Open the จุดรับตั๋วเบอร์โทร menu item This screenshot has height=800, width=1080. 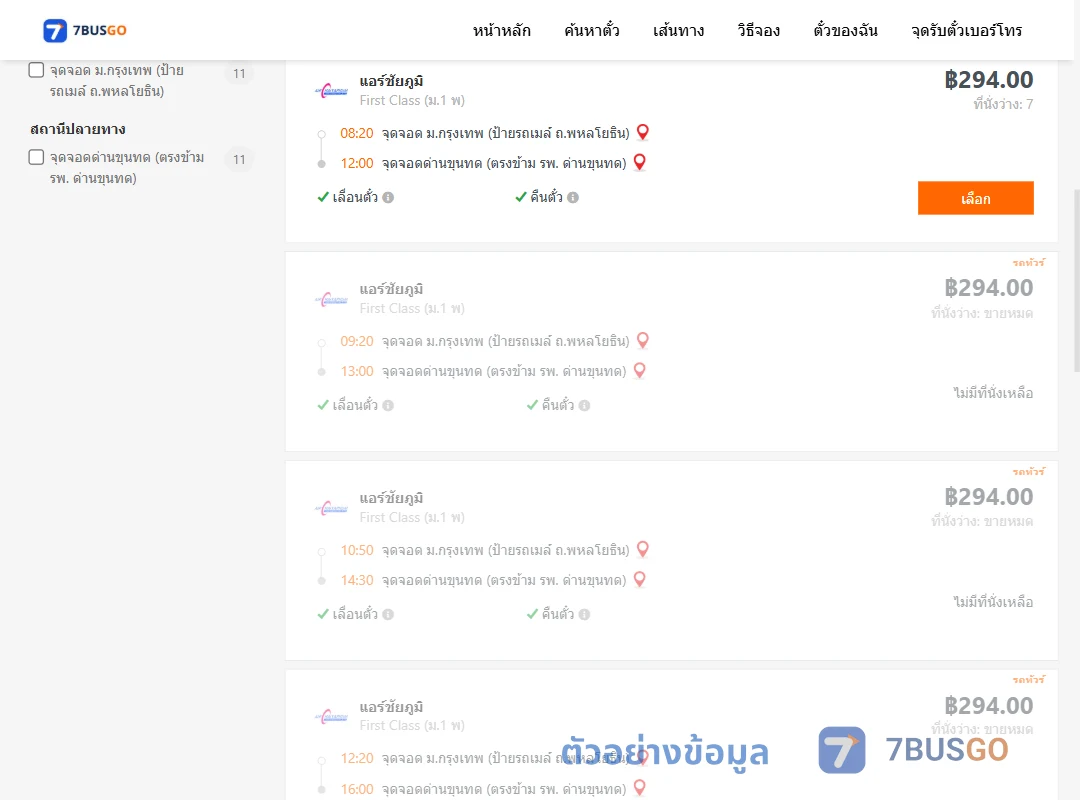(966, 30)
